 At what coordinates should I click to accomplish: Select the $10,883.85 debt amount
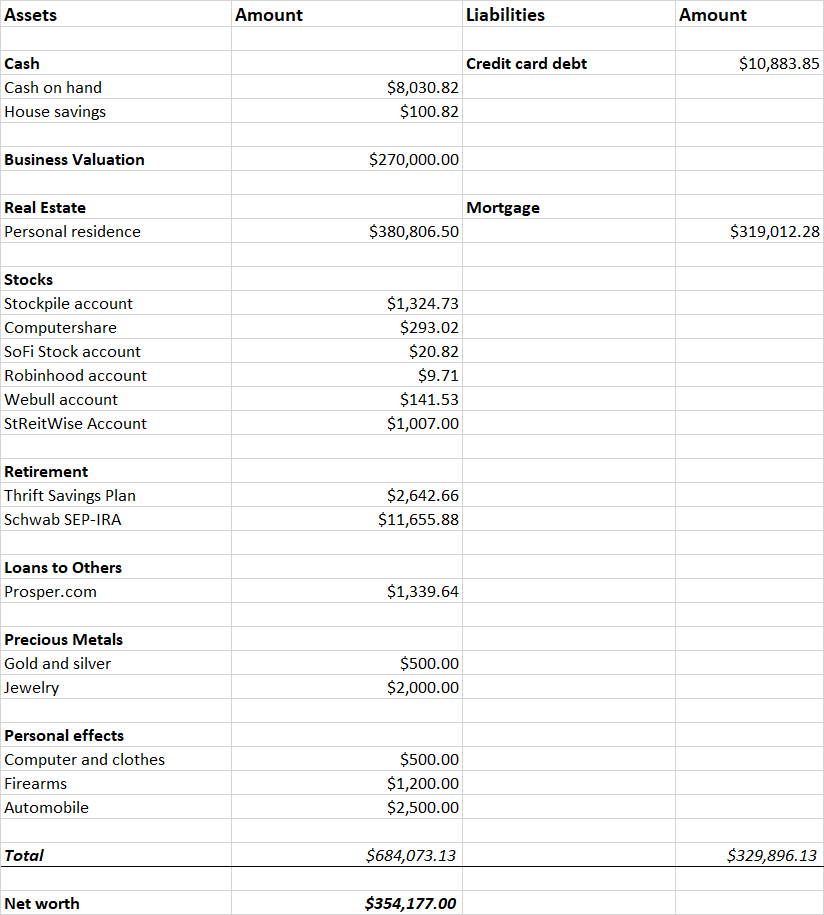pyautogui.click(x=779, y=63)
